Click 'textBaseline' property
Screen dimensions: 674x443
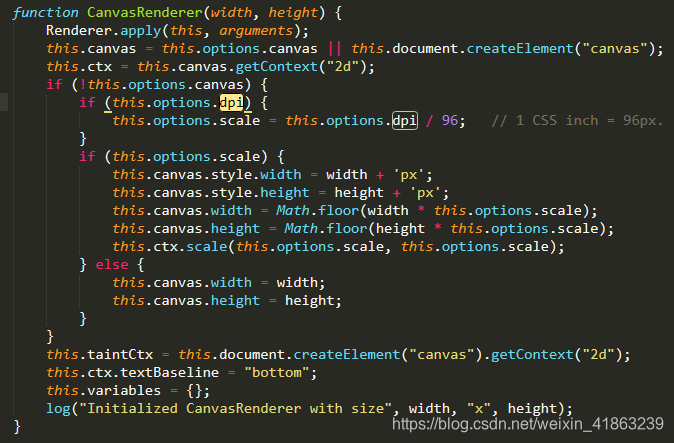coord(169,373)
